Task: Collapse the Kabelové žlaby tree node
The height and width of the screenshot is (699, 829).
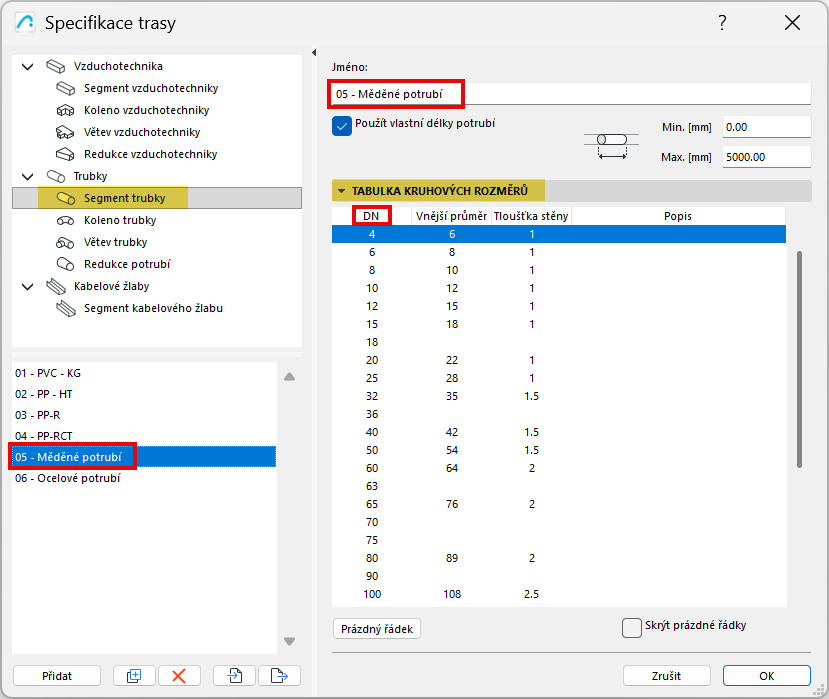Action: tap(27, 287)
